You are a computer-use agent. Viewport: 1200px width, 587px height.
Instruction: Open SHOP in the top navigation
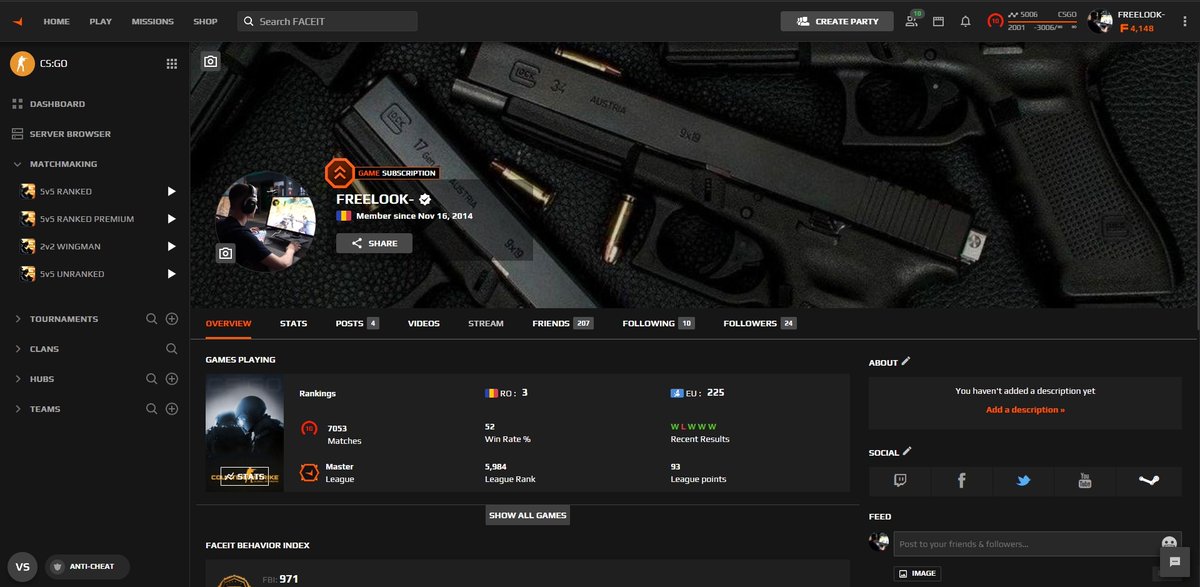tap(206, 21)
